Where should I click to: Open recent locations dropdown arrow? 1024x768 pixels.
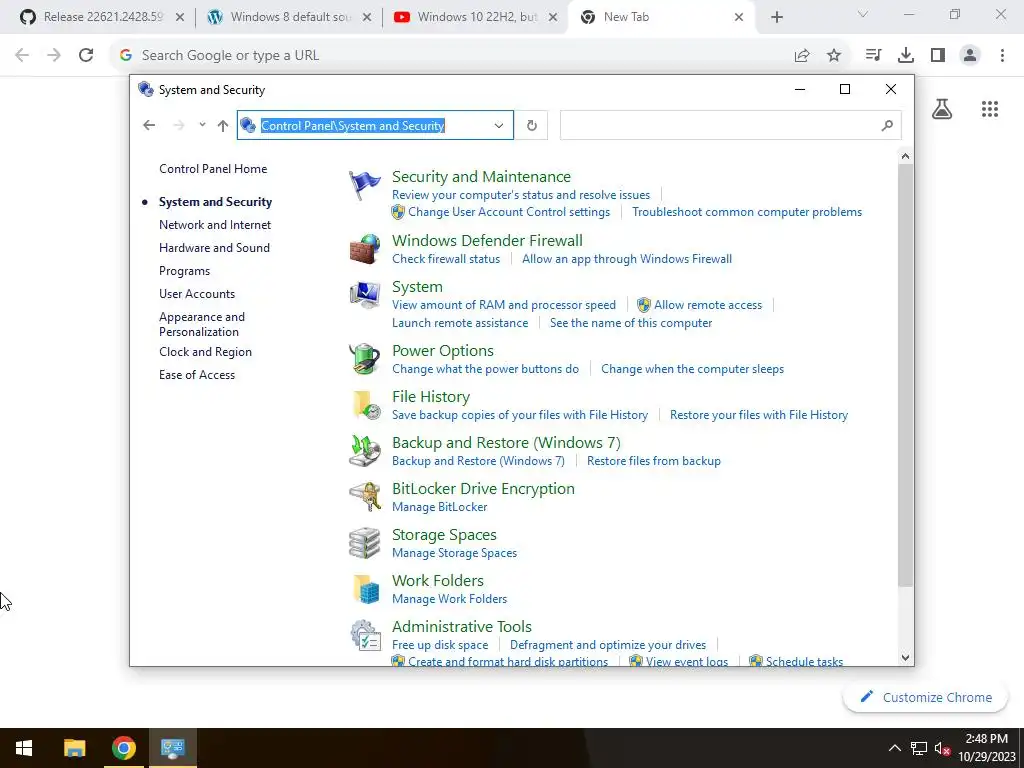202,125
